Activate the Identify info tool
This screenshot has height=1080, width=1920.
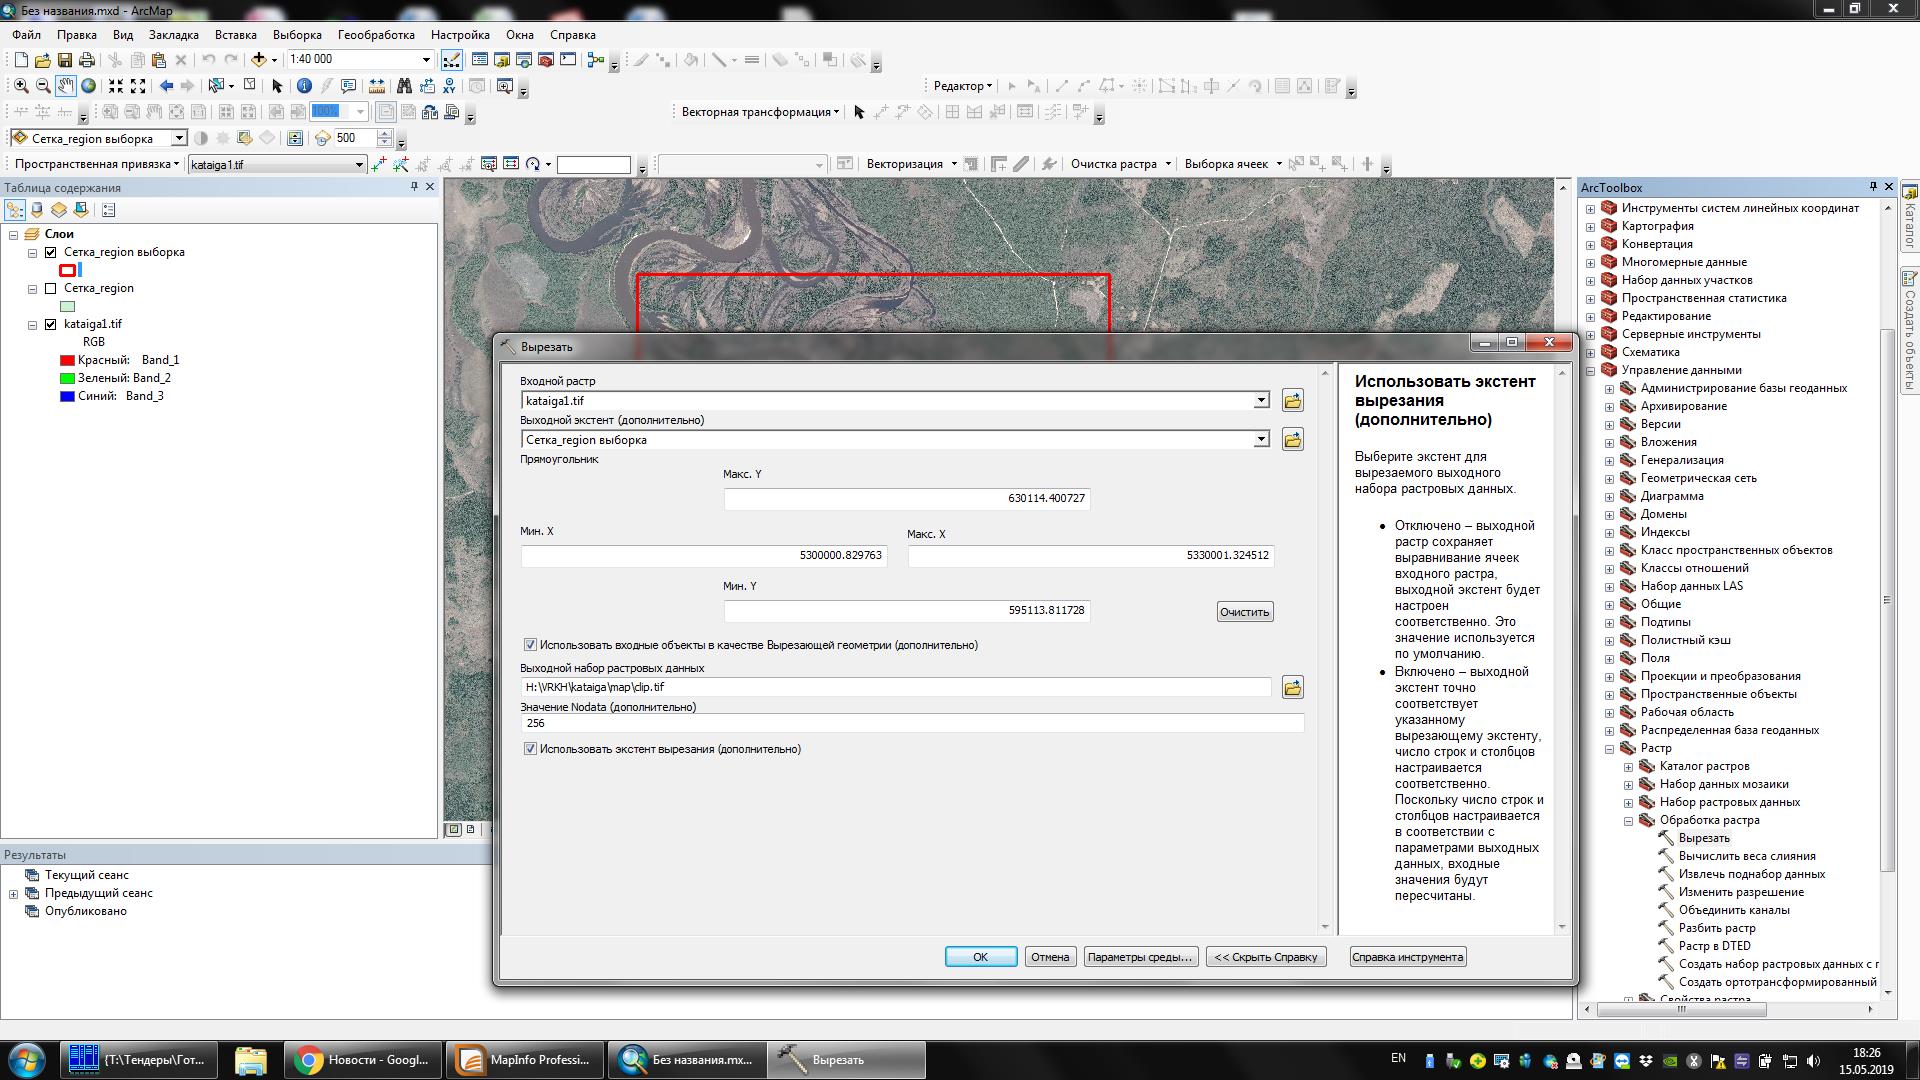tap(304, 86)
